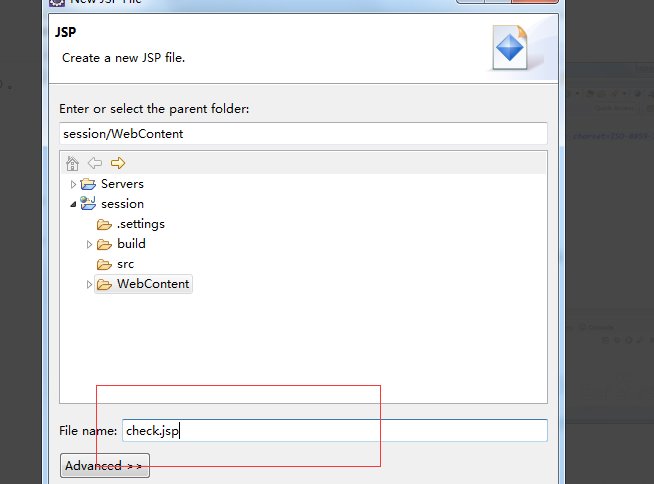Click the .settings folder icon
Viewport: 654px width, 484px height.
[x=104, y=224]
